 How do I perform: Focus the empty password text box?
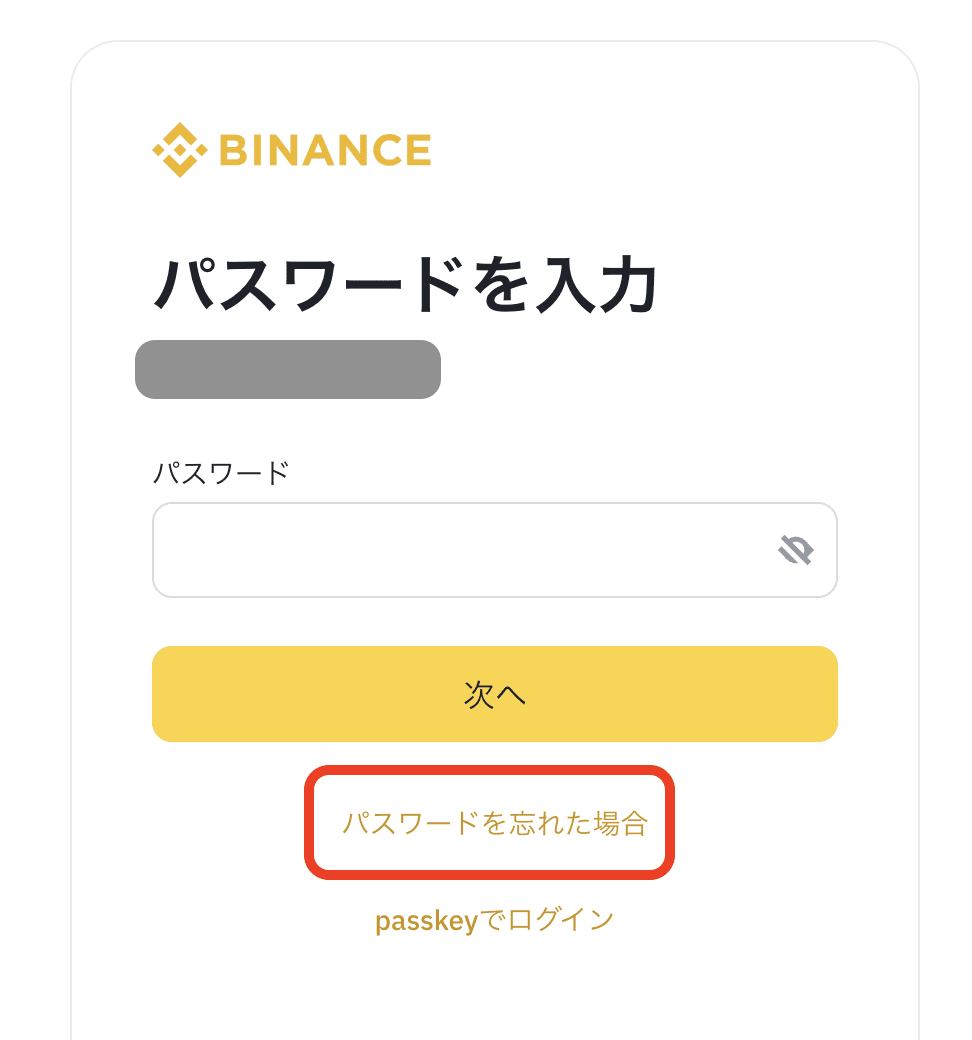pyautogui.click(x=494, y=550)
